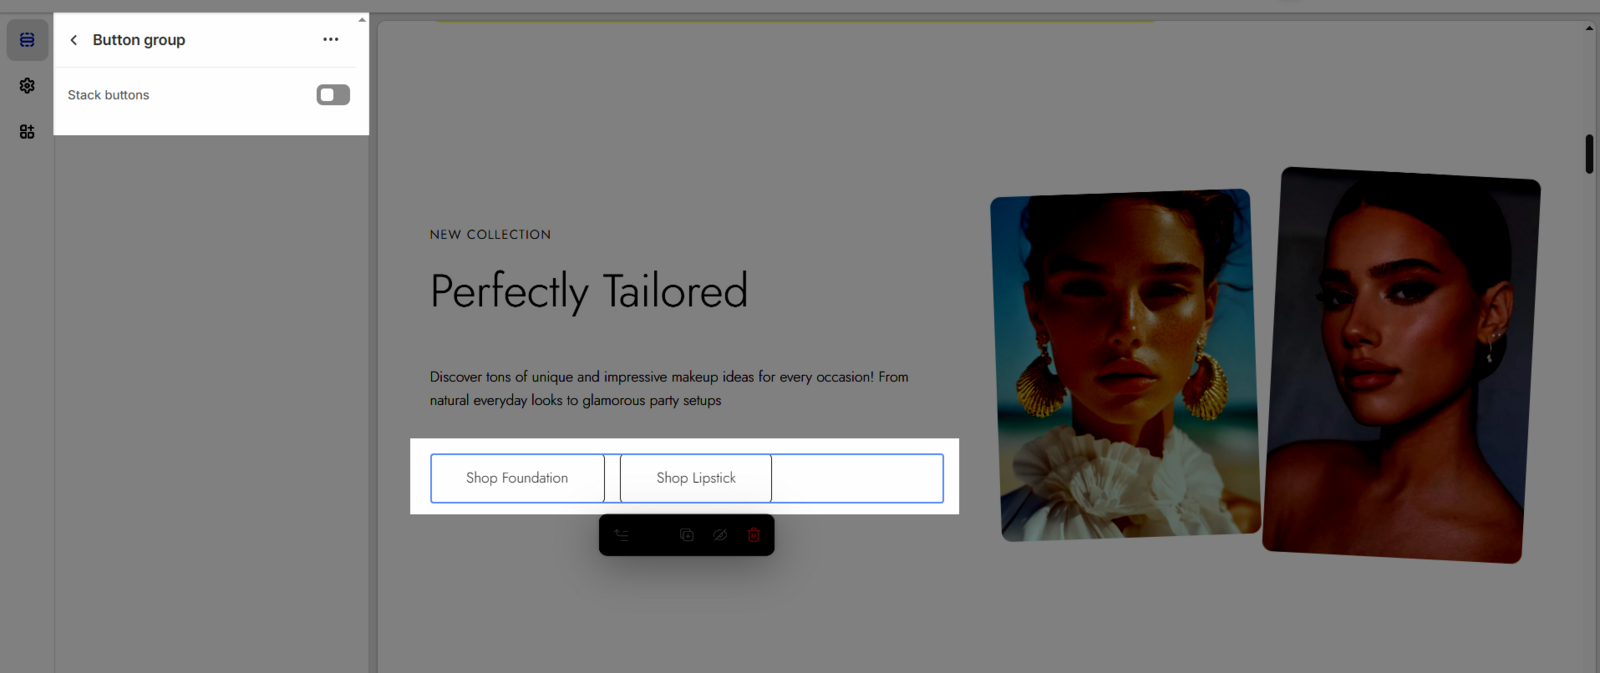1600x673 pixels.
Task: Delete block with the red trash icon
Action: 753,535
